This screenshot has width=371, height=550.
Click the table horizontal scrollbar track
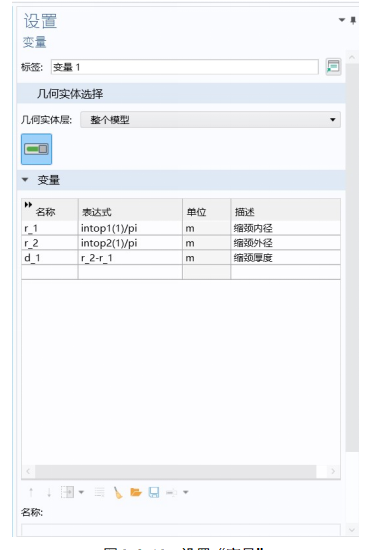click(175, 471)
